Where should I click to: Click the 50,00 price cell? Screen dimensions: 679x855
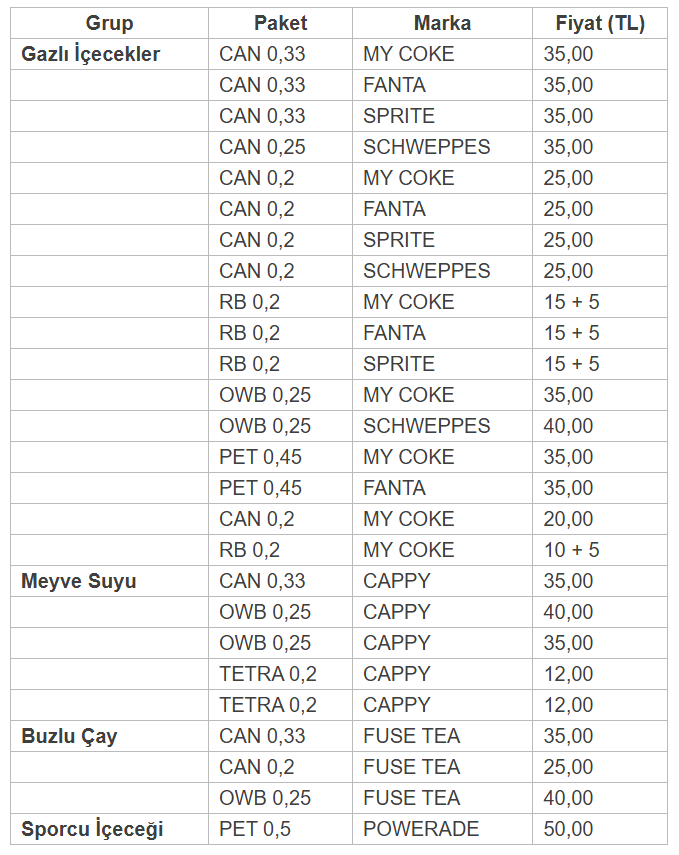coord(600,829)
